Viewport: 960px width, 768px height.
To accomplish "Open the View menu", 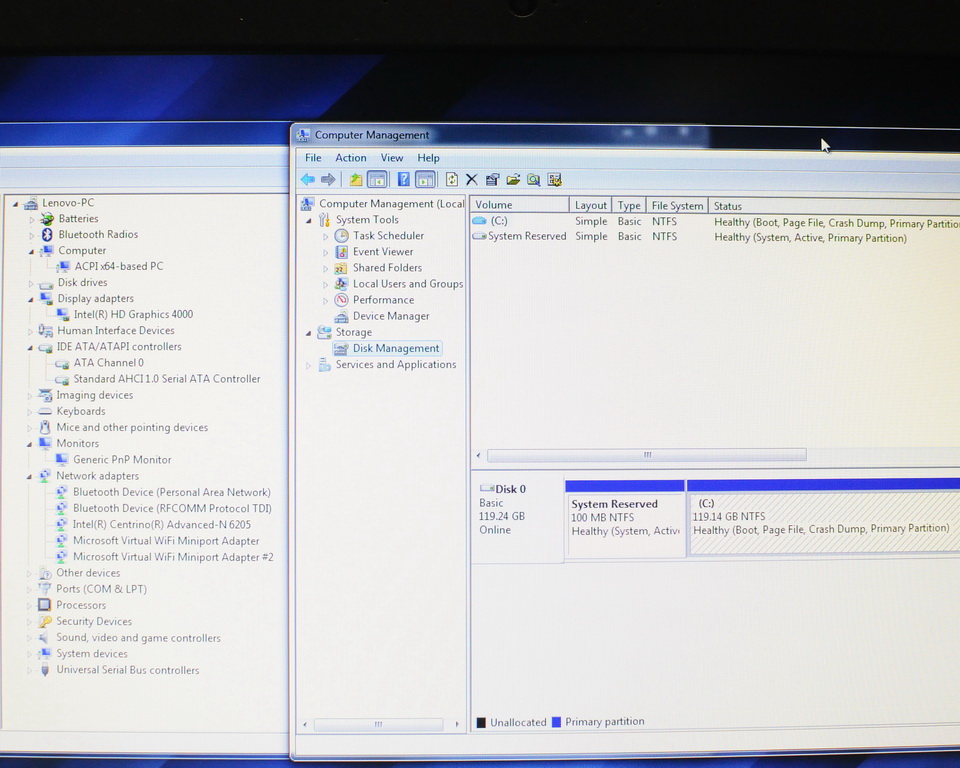I will pos(392,157).
